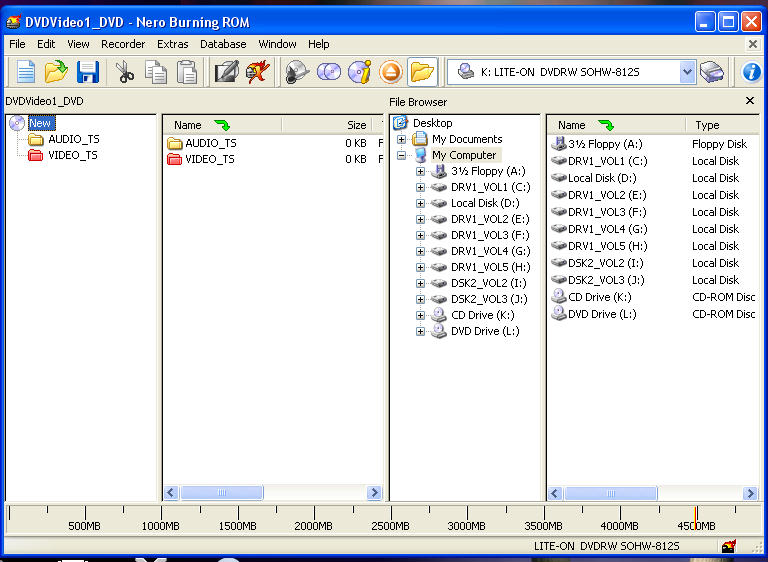Click the Burn compilation flame icon

(x=258, y=72)
